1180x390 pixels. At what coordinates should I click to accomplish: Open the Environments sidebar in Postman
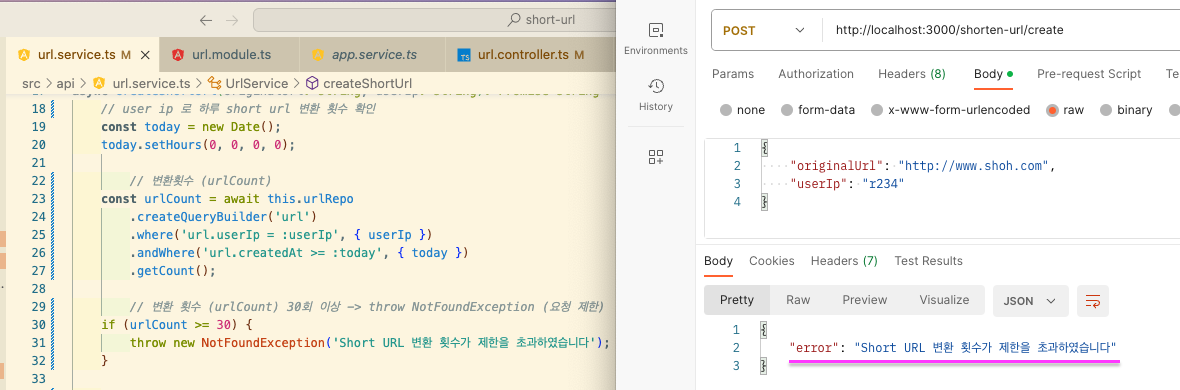click(655, 39)
